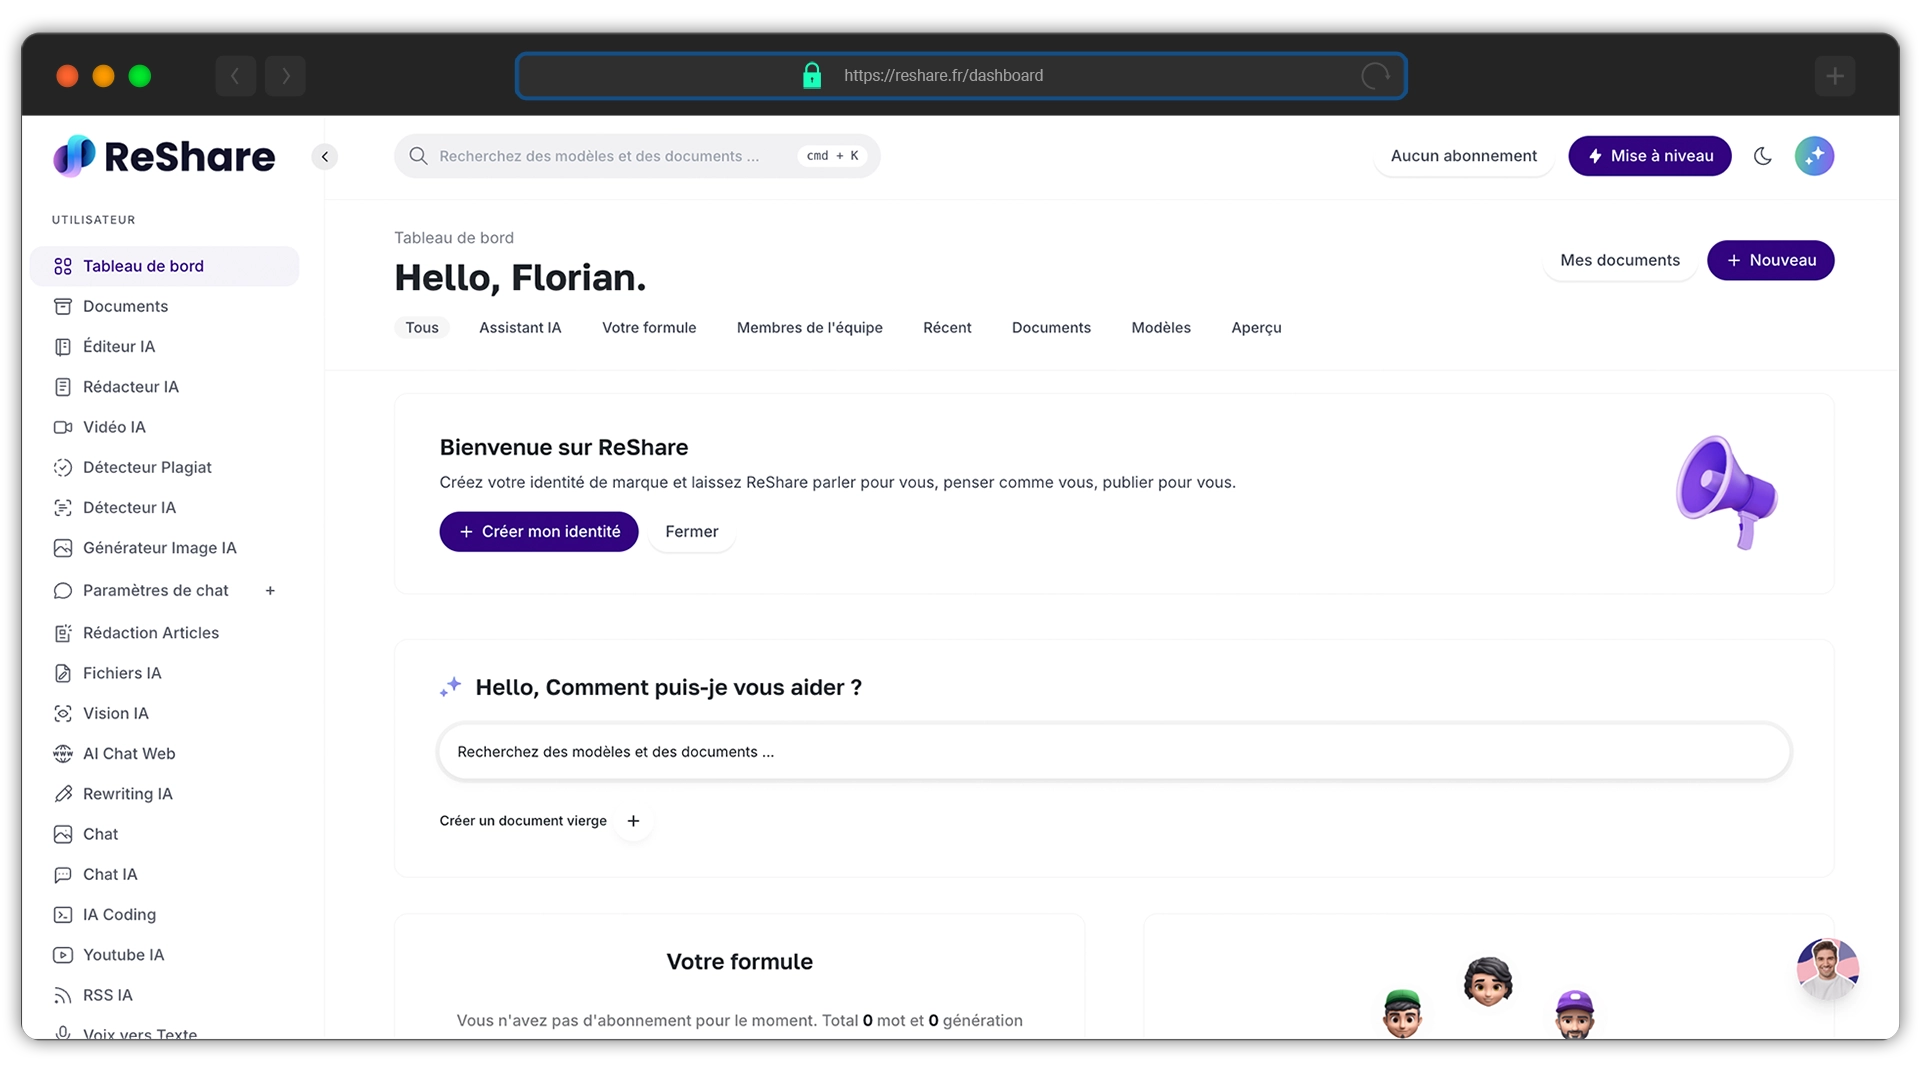Go back with browser back arrow
This screenshot has height=1068, width=1920.
[235, 76]
